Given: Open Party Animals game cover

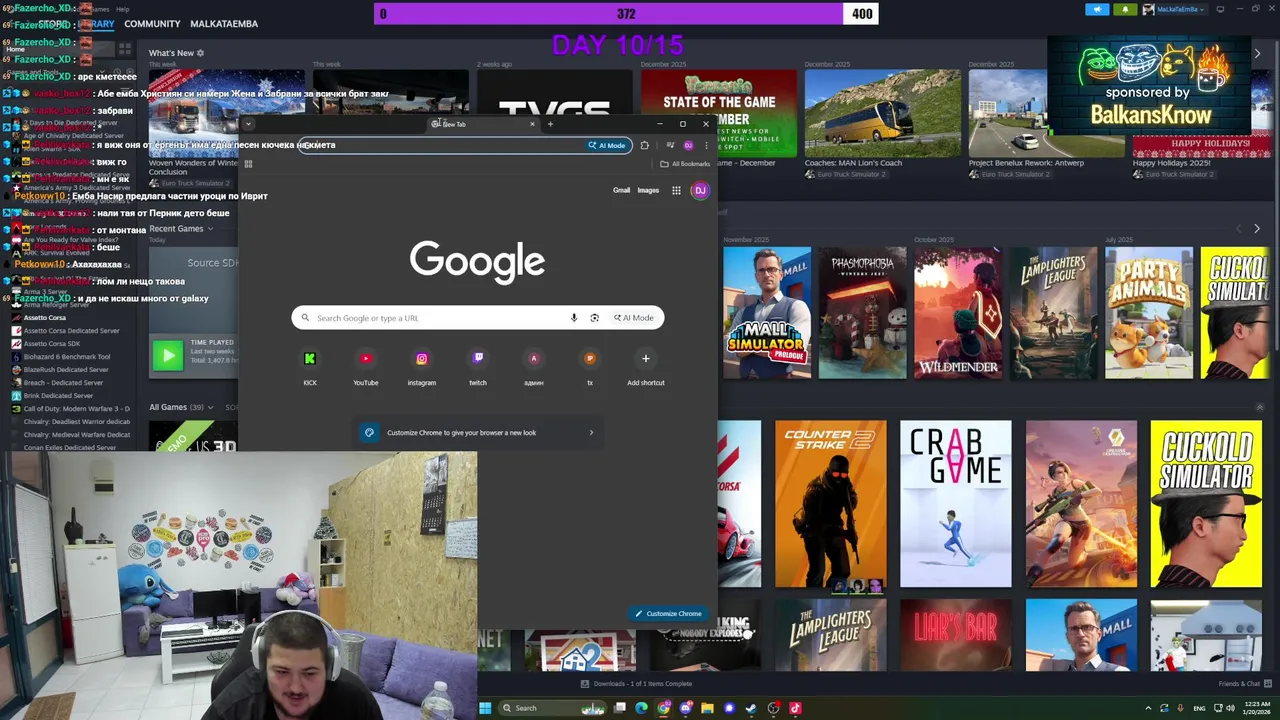Looking at the screenshot, I should [x=1149, y=313].
